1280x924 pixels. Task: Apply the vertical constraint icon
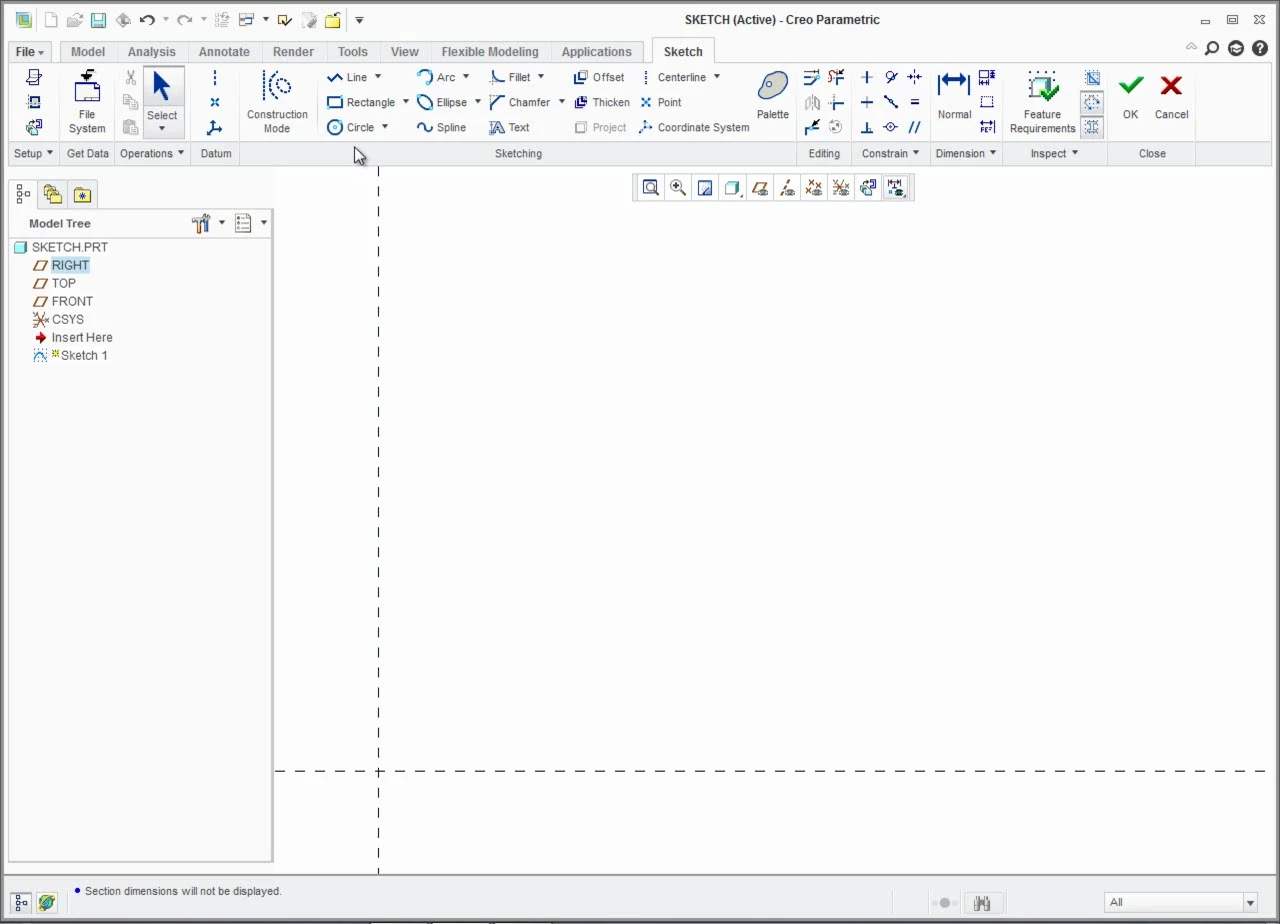(867, 77)
